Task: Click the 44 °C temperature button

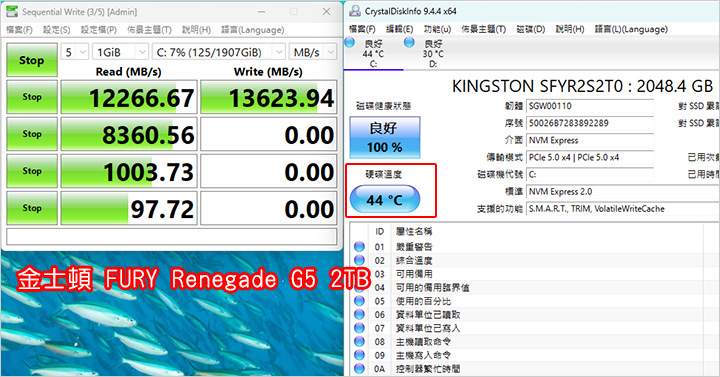Action: click(385, 199)
